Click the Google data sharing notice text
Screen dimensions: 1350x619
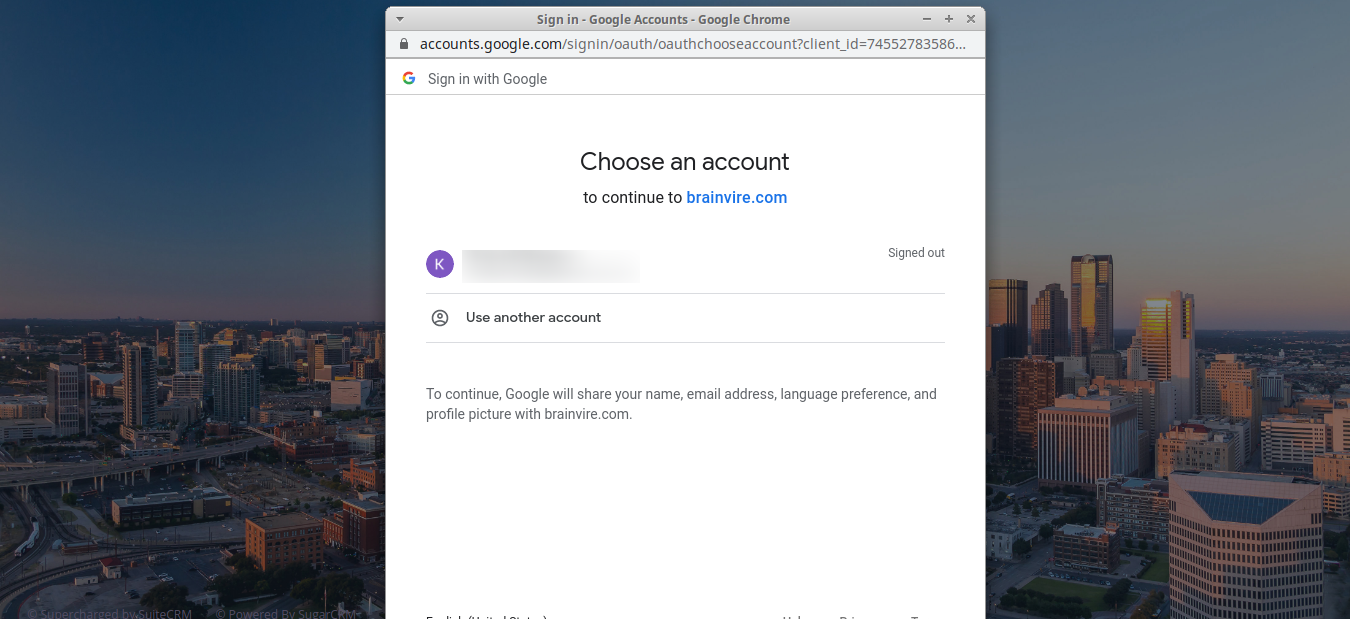point(681,404)
